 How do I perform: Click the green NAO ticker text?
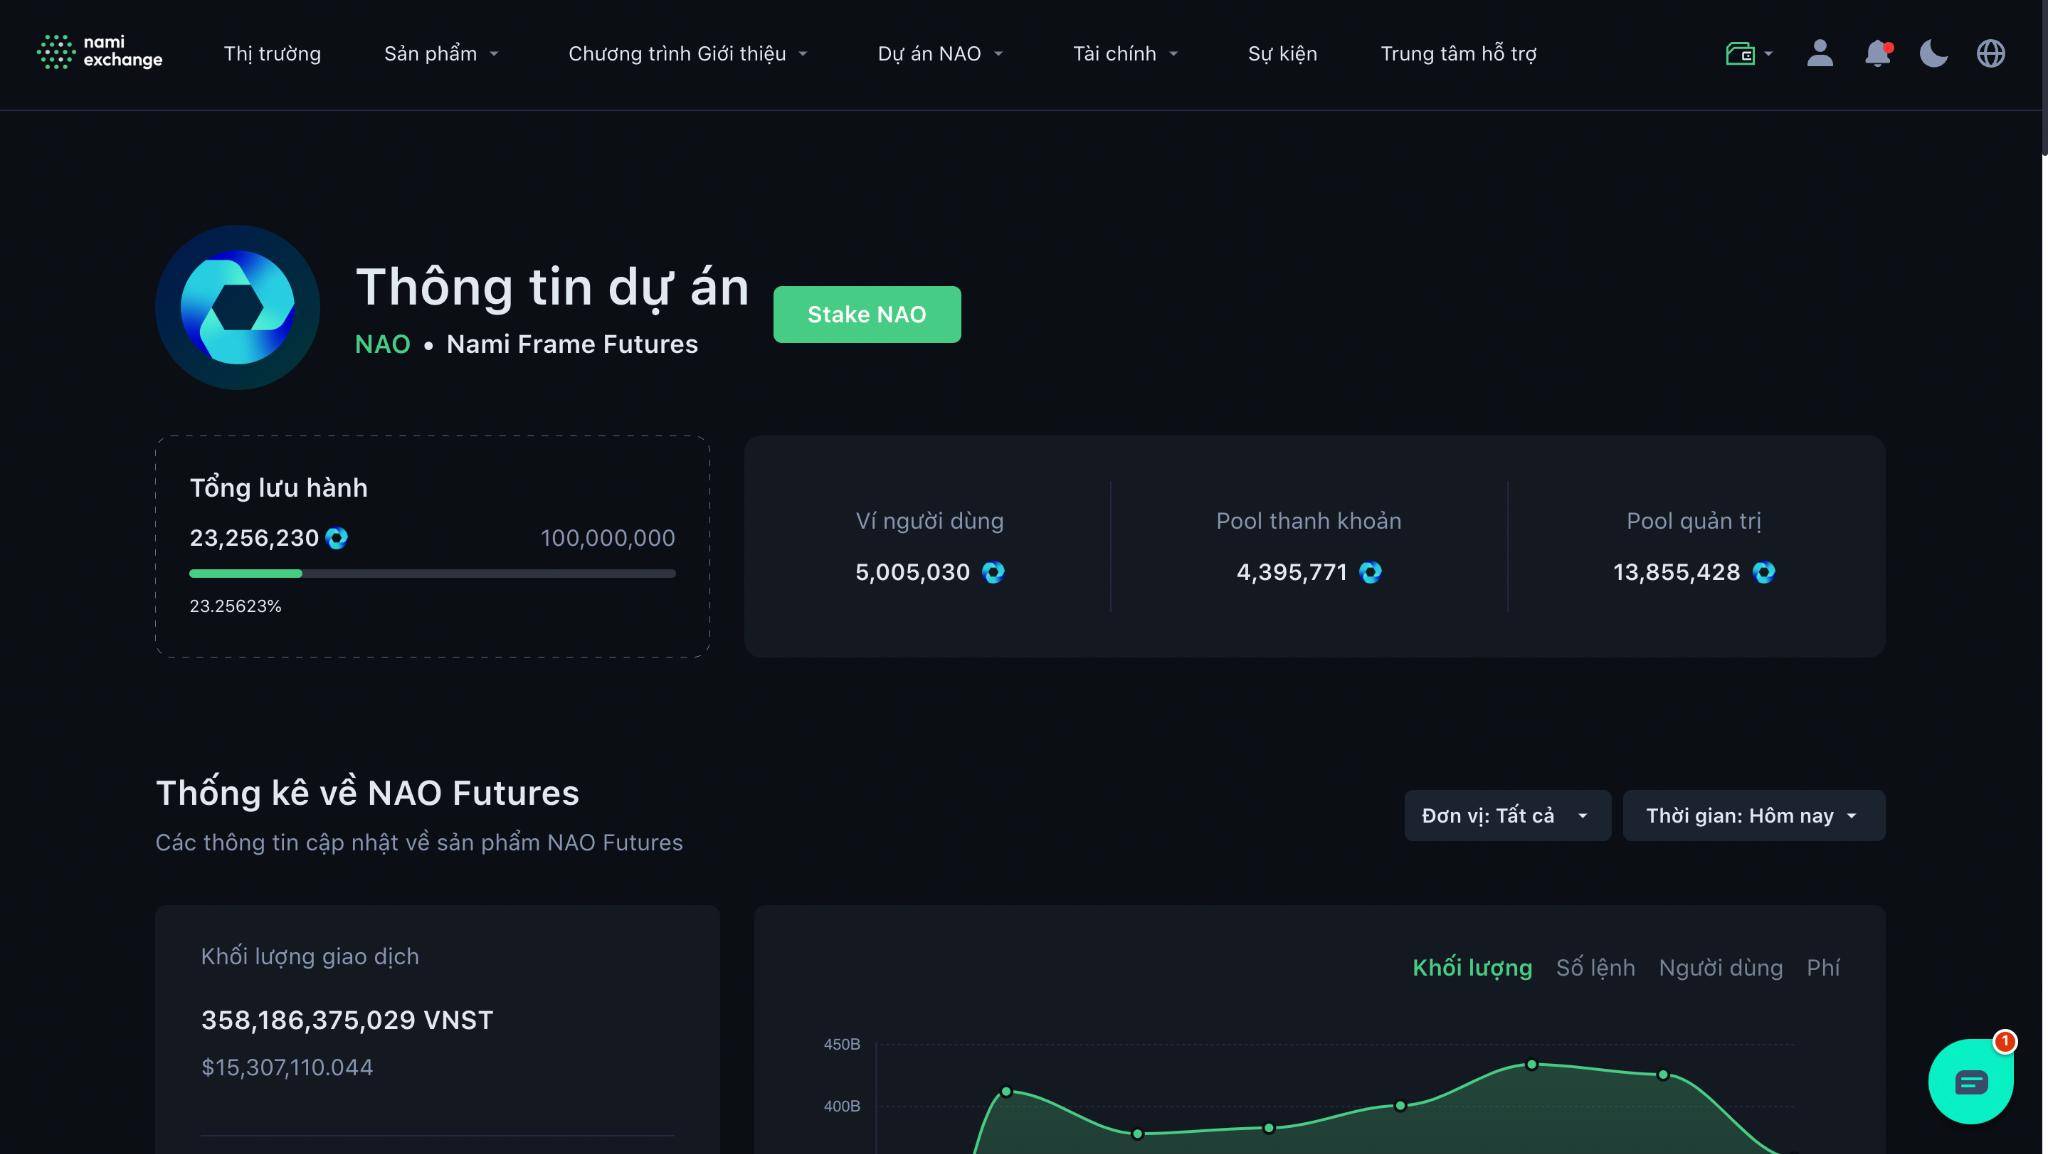click(382, 344)
